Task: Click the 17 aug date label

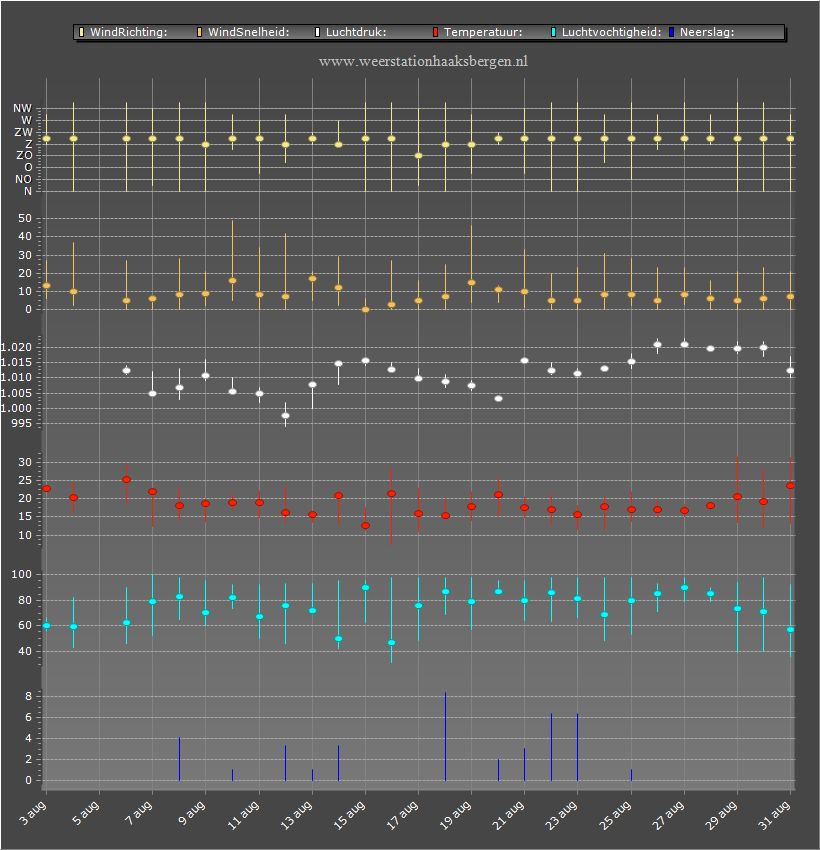Action: (403, 815)
